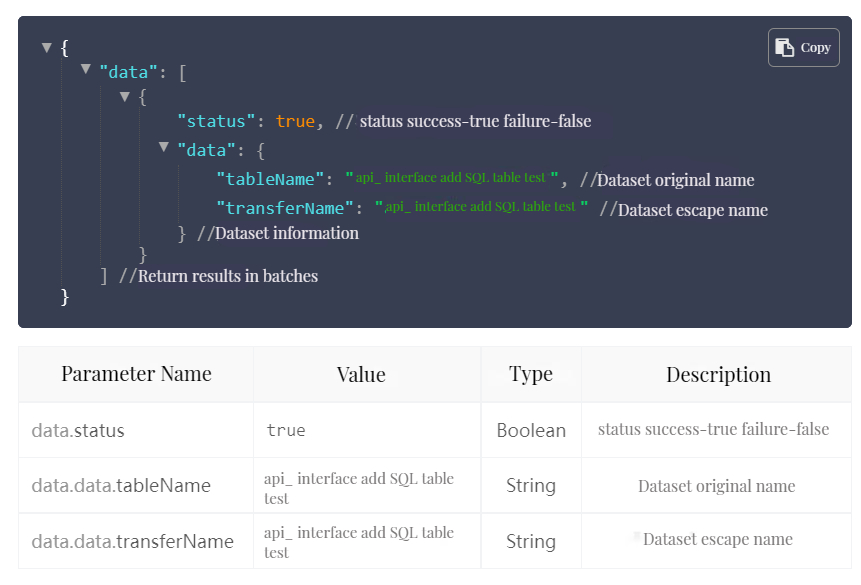This screenshot has width=861, height=585.
Task: Collapse the array item object triangle
Action: pos(125,96)
